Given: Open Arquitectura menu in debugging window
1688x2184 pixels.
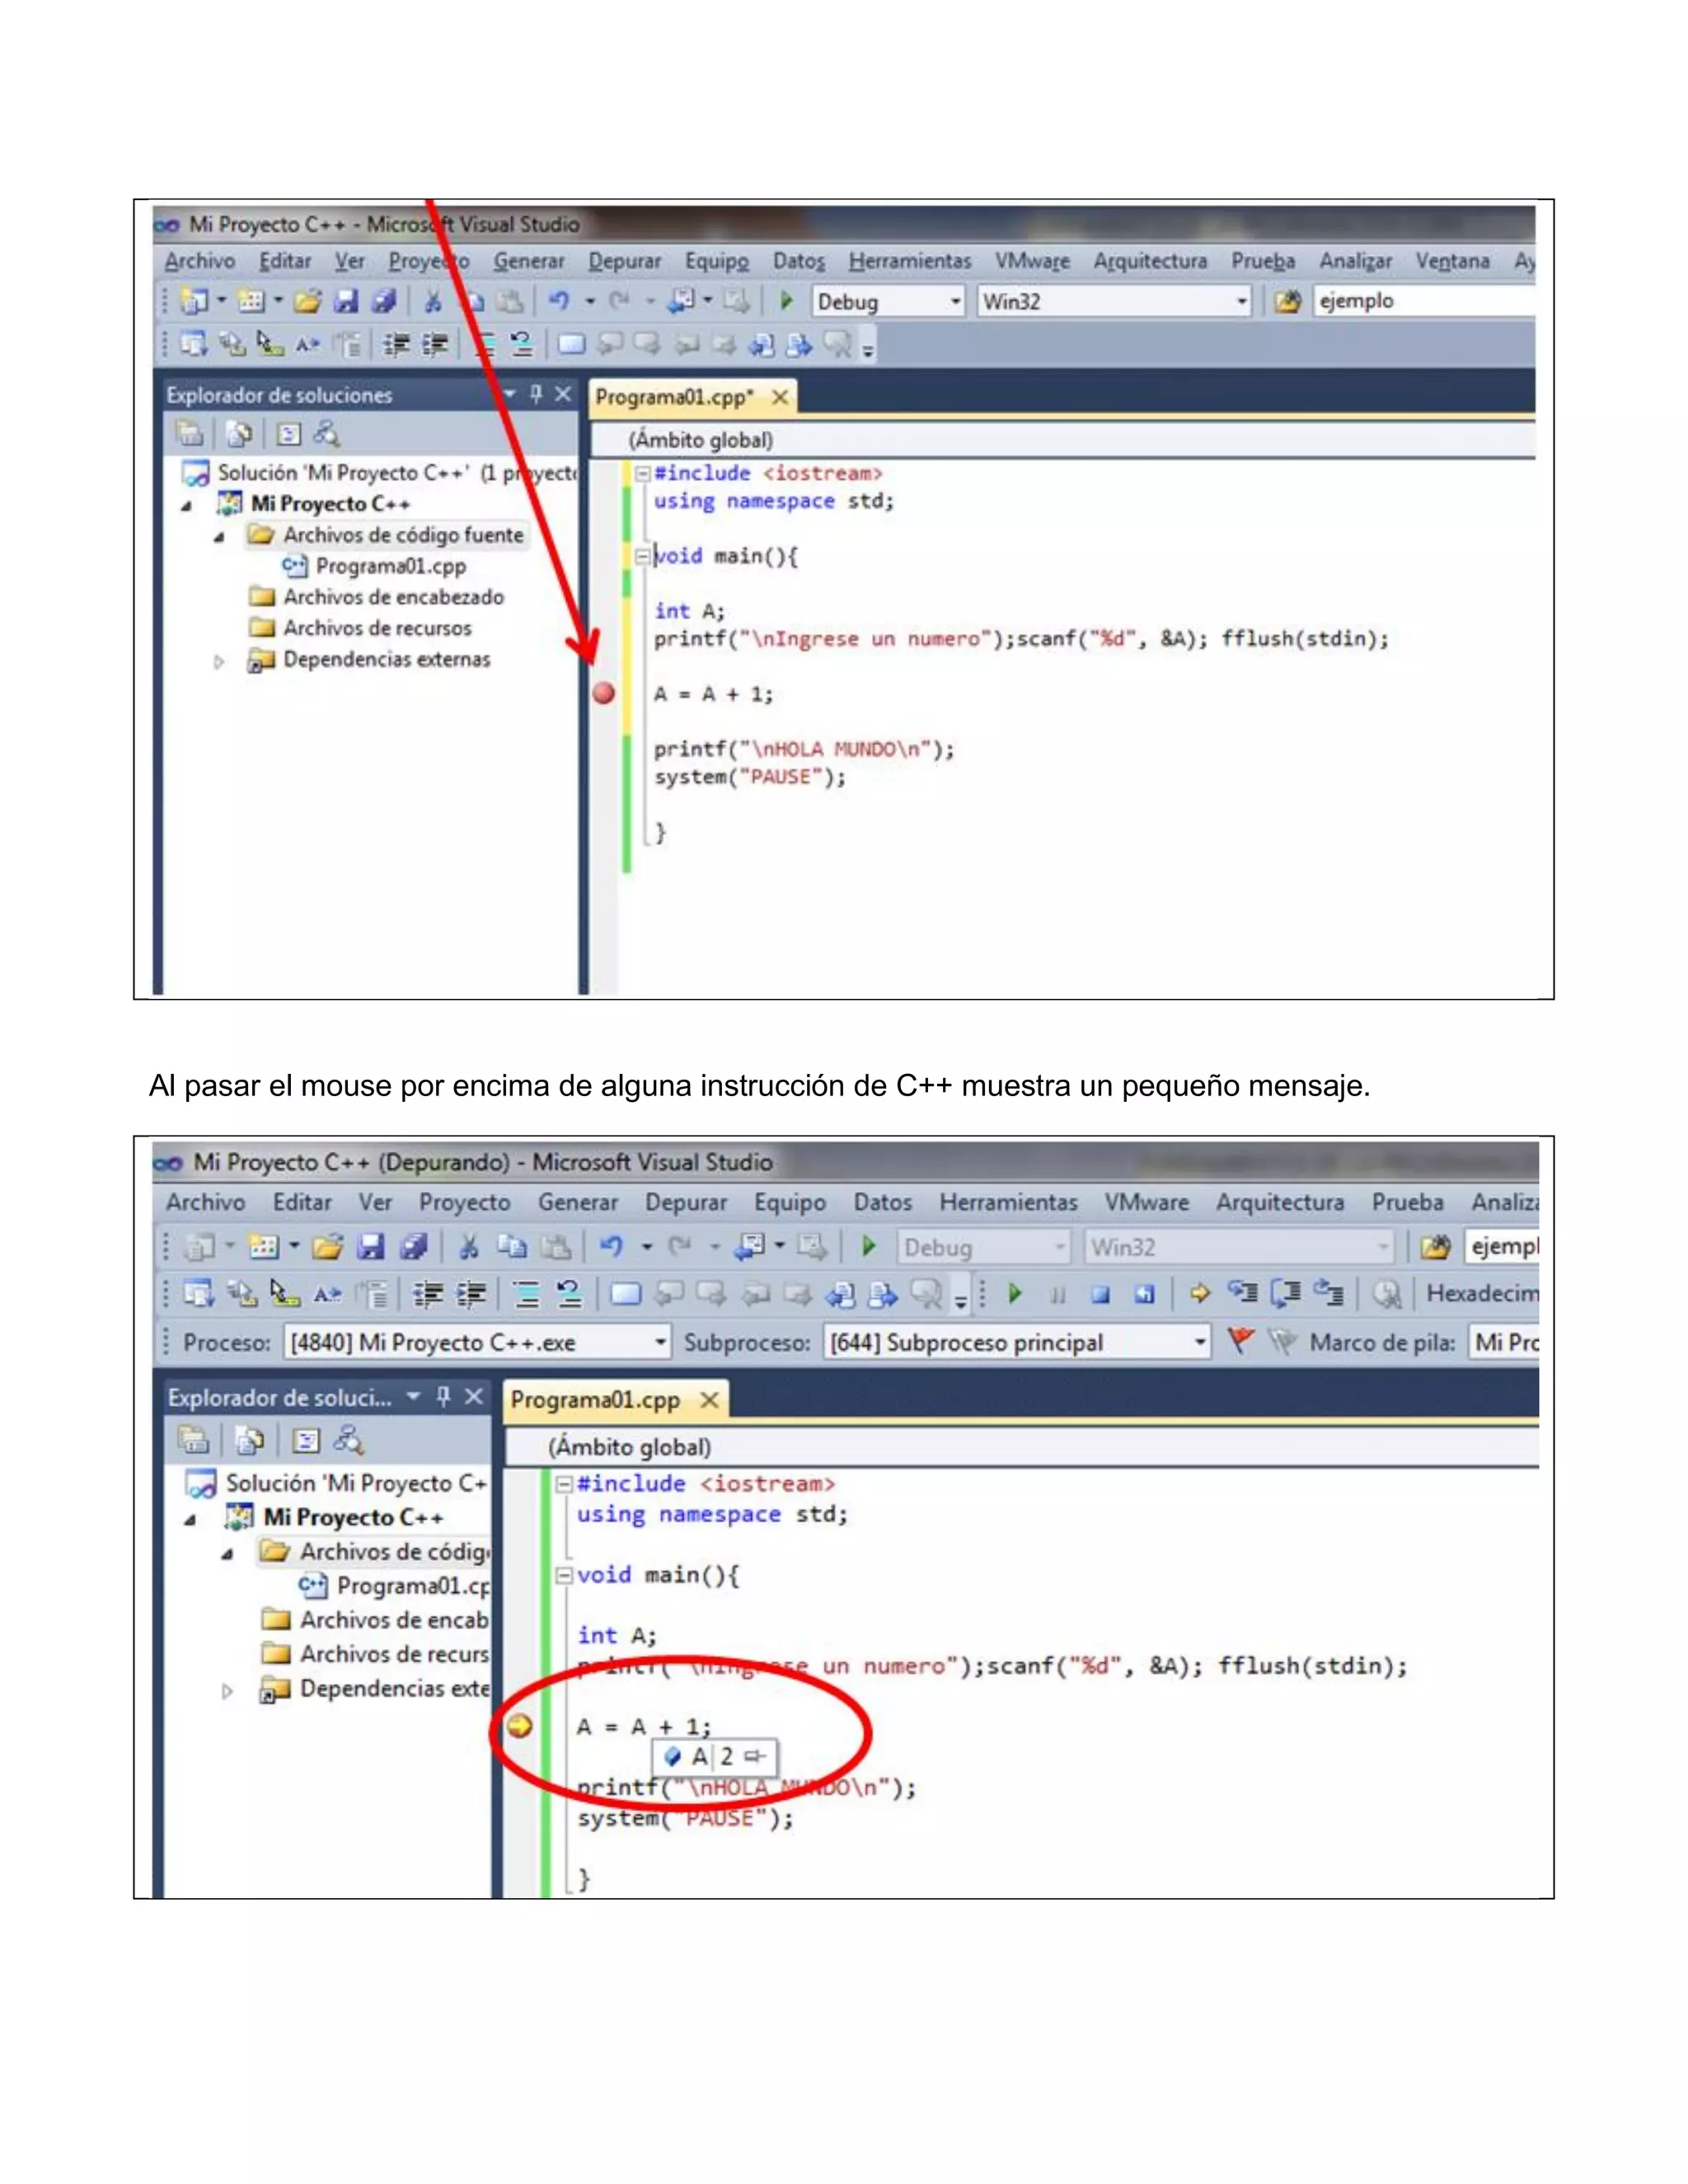Looking at the screenshot, I should [x=1280, y=1202].
